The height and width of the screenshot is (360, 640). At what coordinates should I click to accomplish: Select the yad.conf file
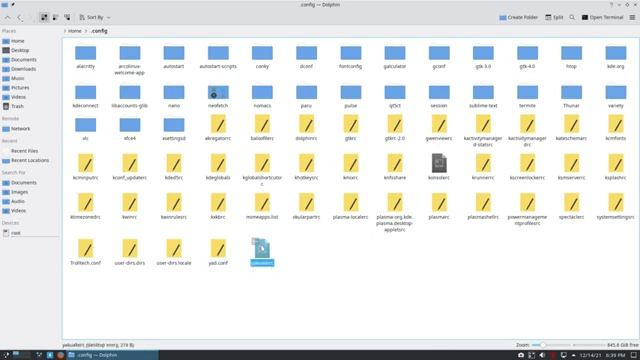click(x=218, y=252)
